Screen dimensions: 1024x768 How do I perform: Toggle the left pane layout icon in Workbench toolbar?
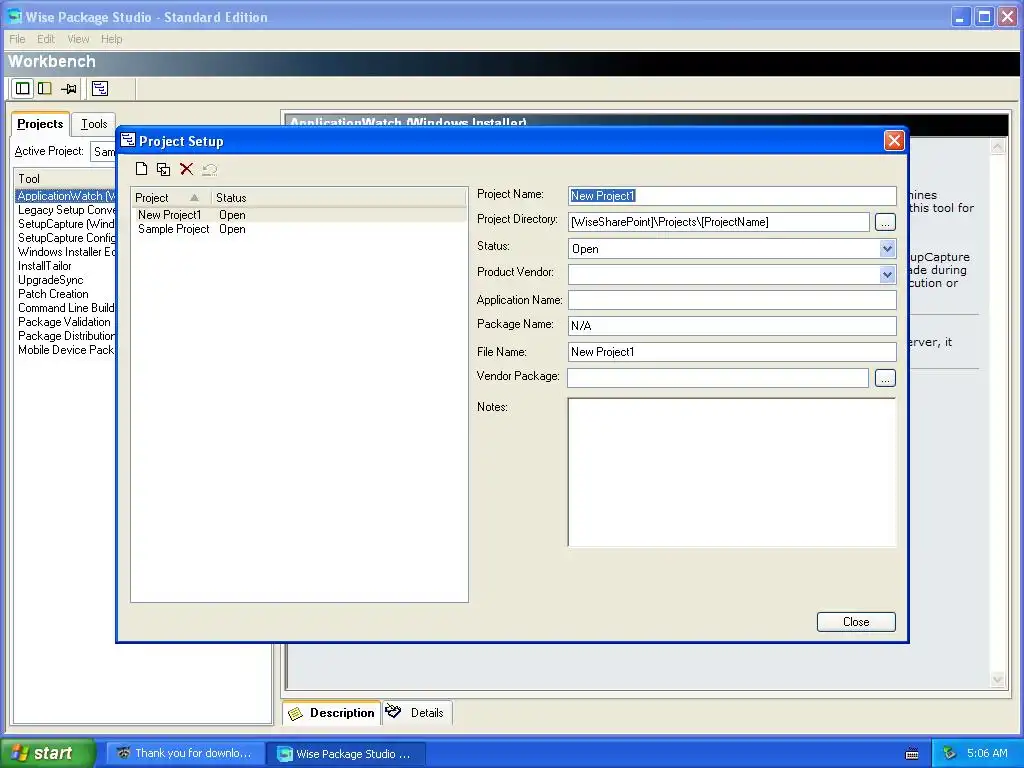[x=23, y=88]
